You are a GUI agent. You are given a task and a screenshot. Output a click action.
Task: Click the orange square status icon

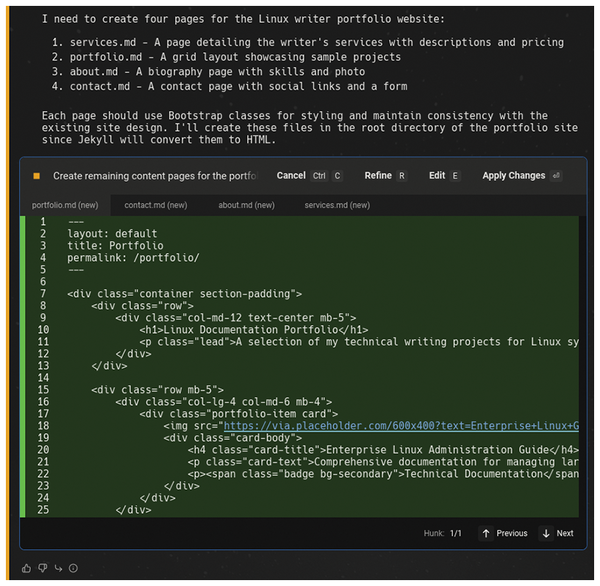coord(37,176)
